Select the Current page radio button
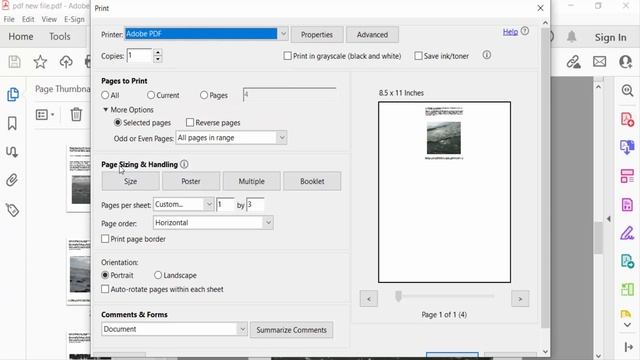The image size is (640, 360). tap(151, 95)
